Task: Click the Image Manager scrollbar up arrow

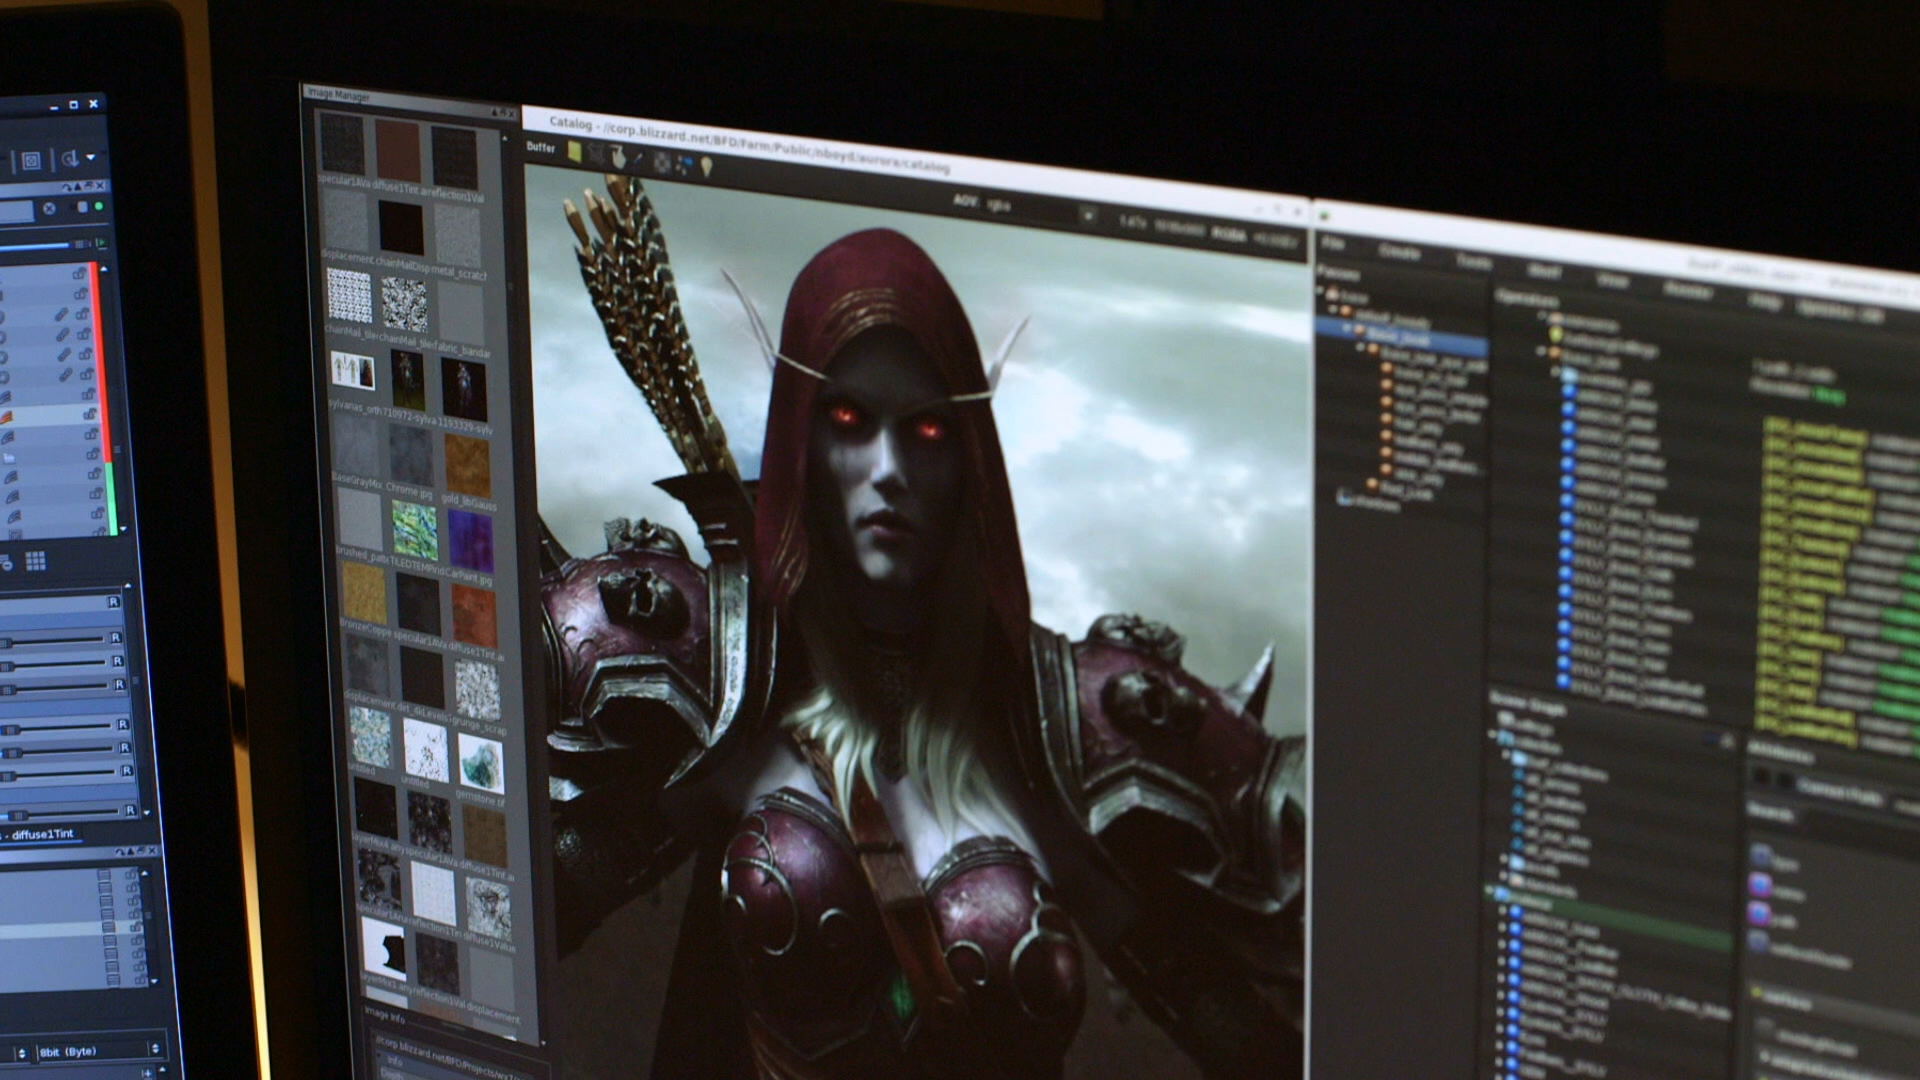Action: 504,136
